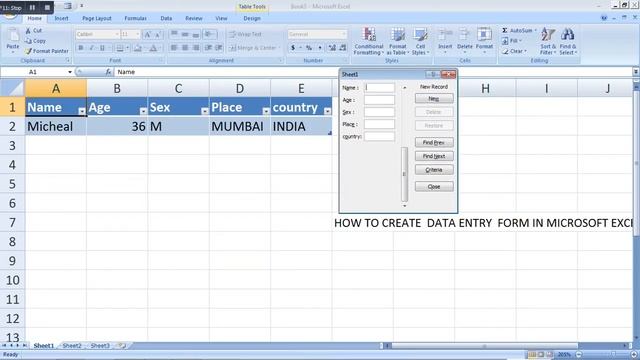The image size is (640, 360).
Task: Open the Place filter dropdown
Action: click(x=266, y=111)
